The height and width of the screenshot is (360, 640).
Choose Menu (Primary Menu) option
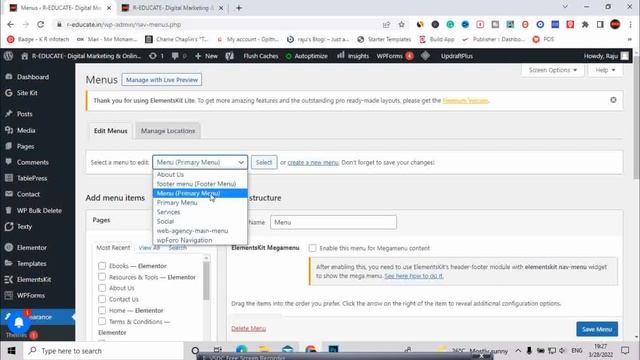pyautogui.click(x=200, y=193)
